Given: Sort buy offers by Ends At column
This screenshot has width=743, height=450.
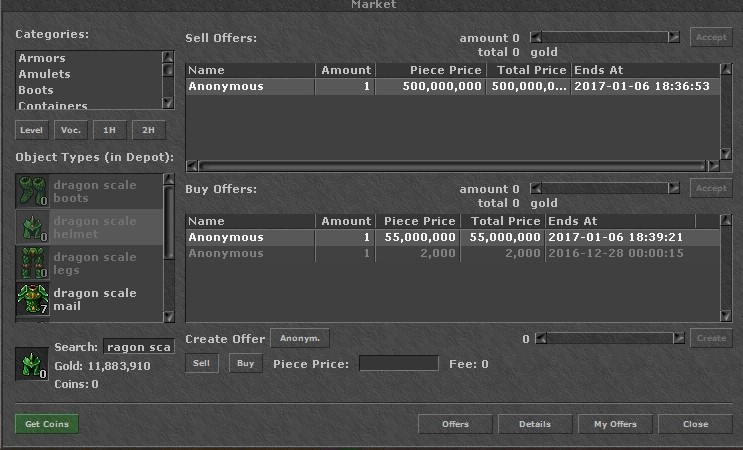Looking at the screenshot, I should (x=631, y=221).
